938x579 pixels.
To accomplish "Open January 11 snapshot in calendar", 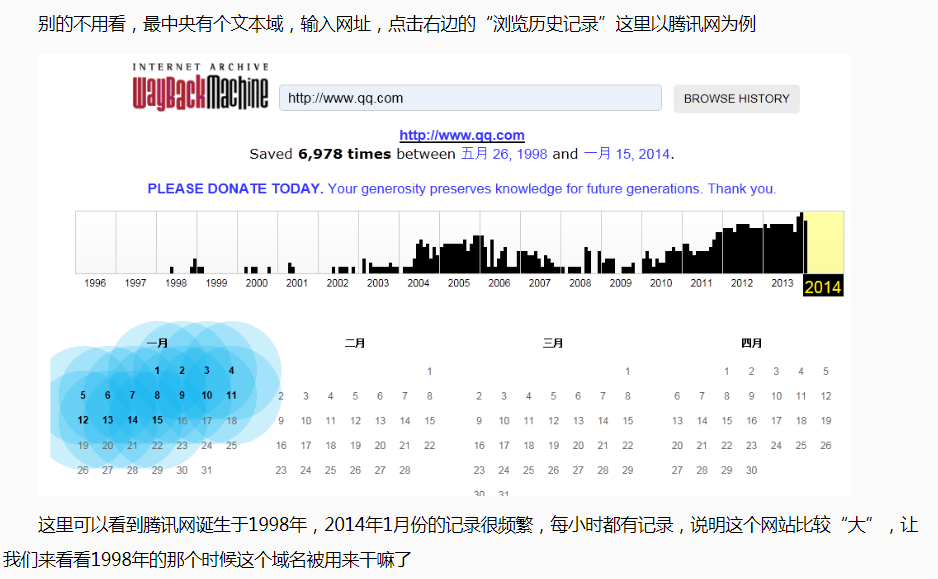I will click(232, 395).
